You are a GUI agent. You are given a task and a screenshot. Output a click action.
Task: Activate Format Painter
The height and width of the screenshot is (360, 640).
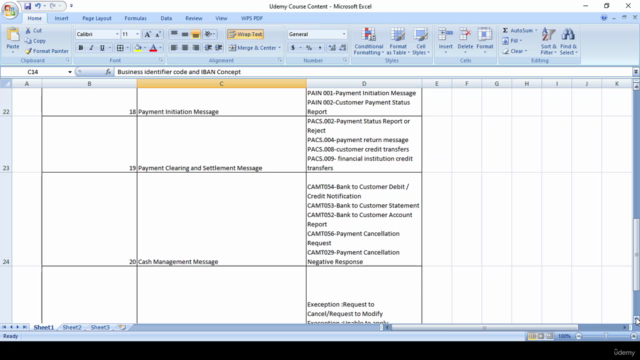(x=47, y=51)
